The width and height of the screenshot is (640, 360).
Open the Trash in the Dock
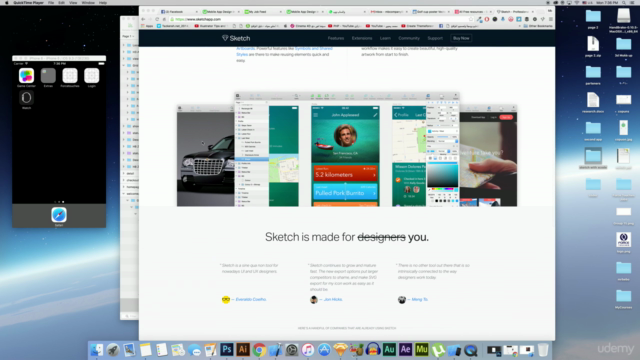tap(543, 350)
